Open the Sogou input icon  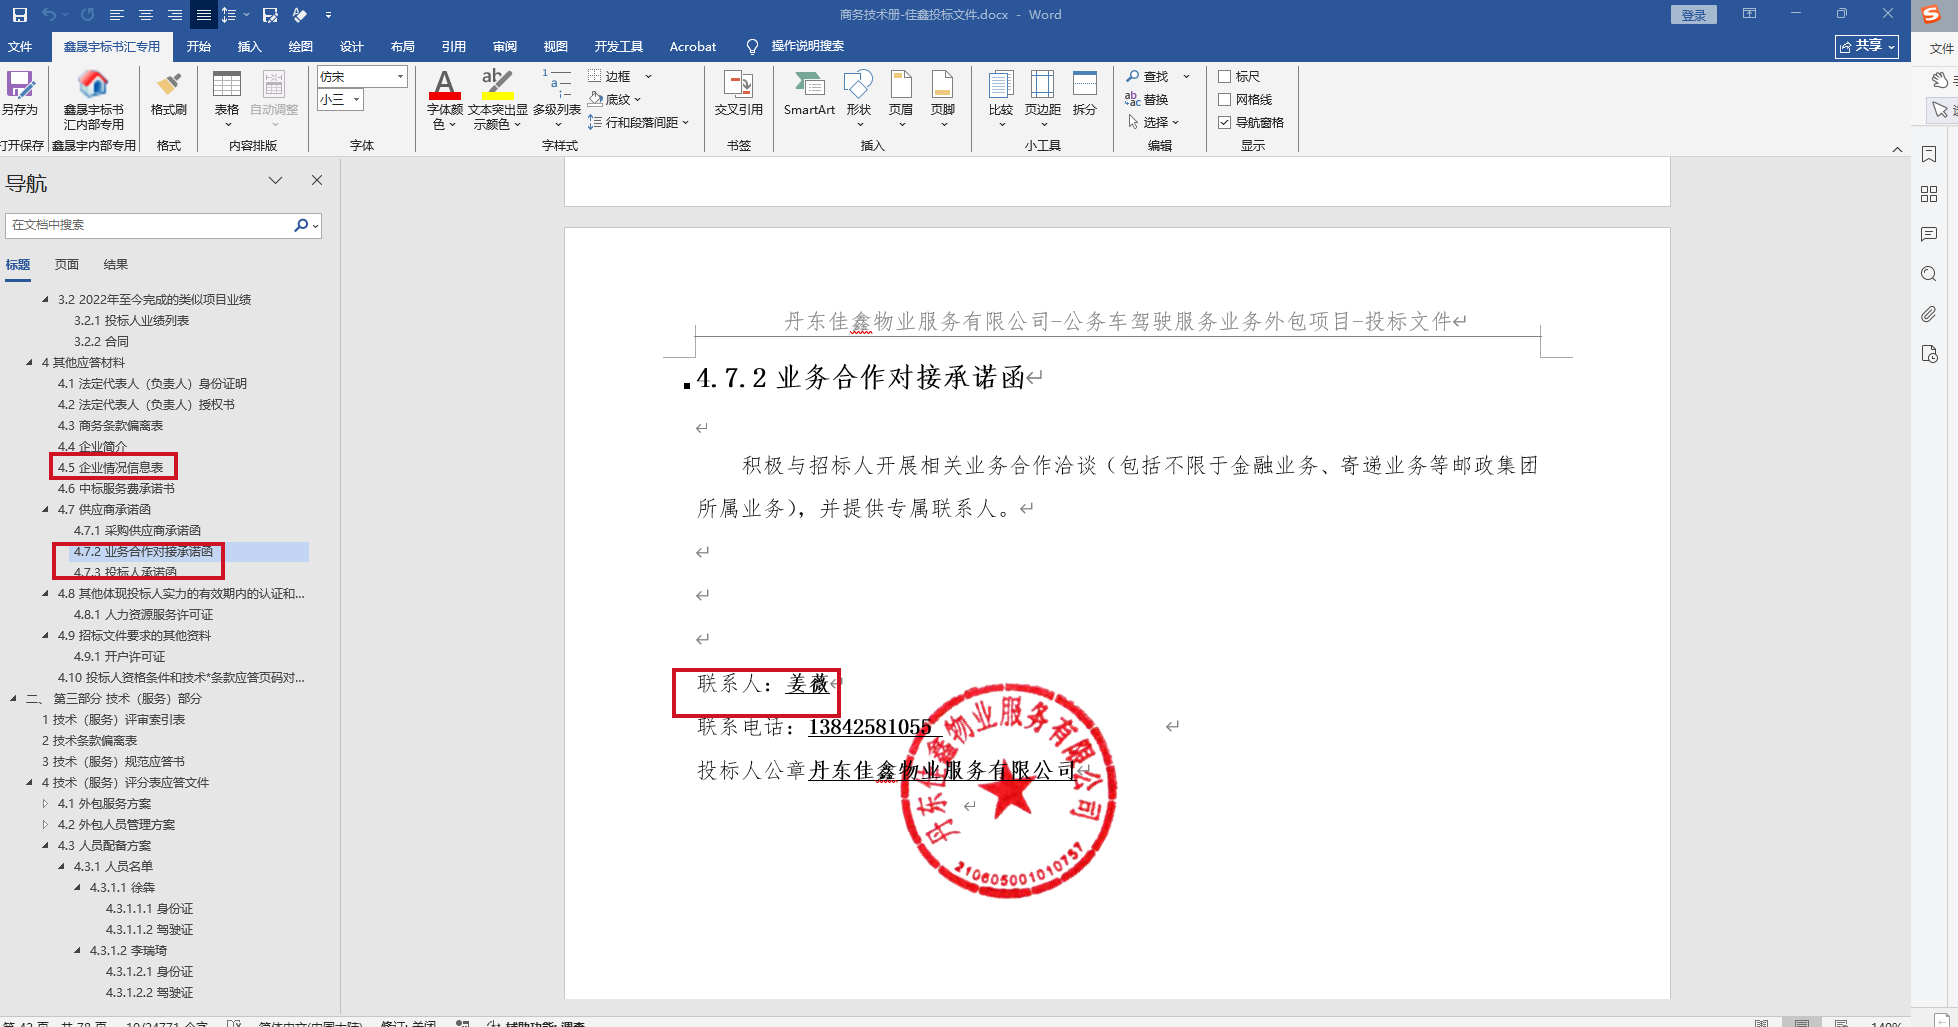(1931, 15)
